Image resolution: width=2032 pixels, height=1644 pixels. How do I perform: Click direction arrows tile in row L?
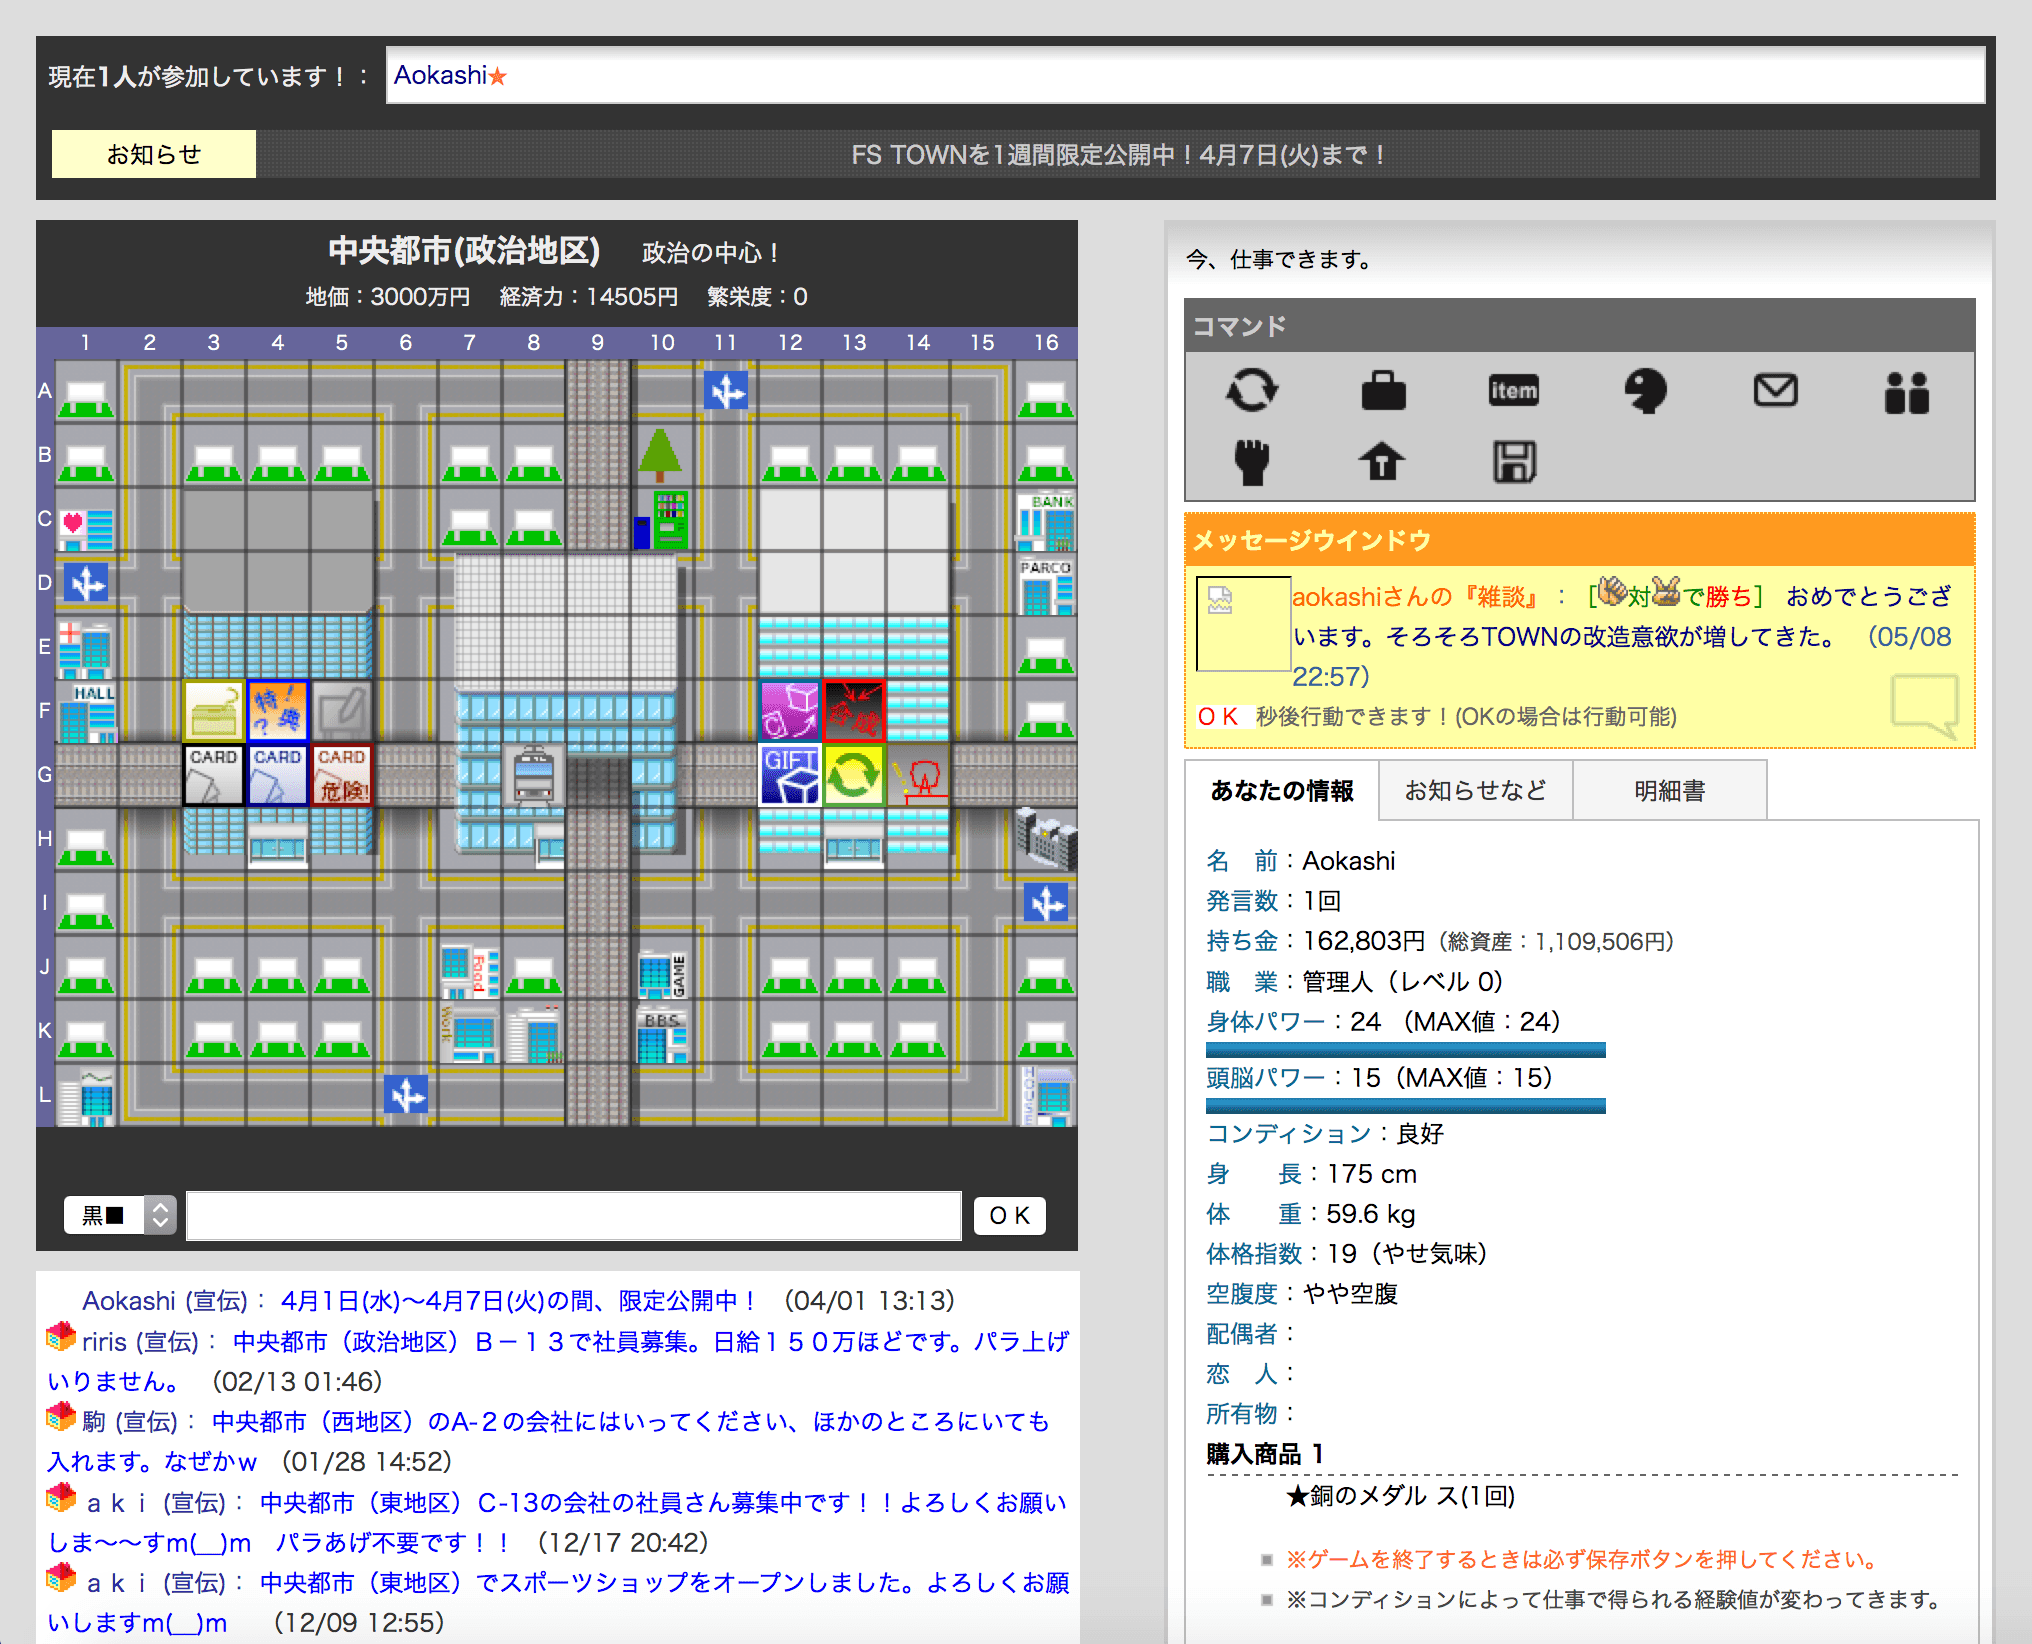(x=406, y=1096)
